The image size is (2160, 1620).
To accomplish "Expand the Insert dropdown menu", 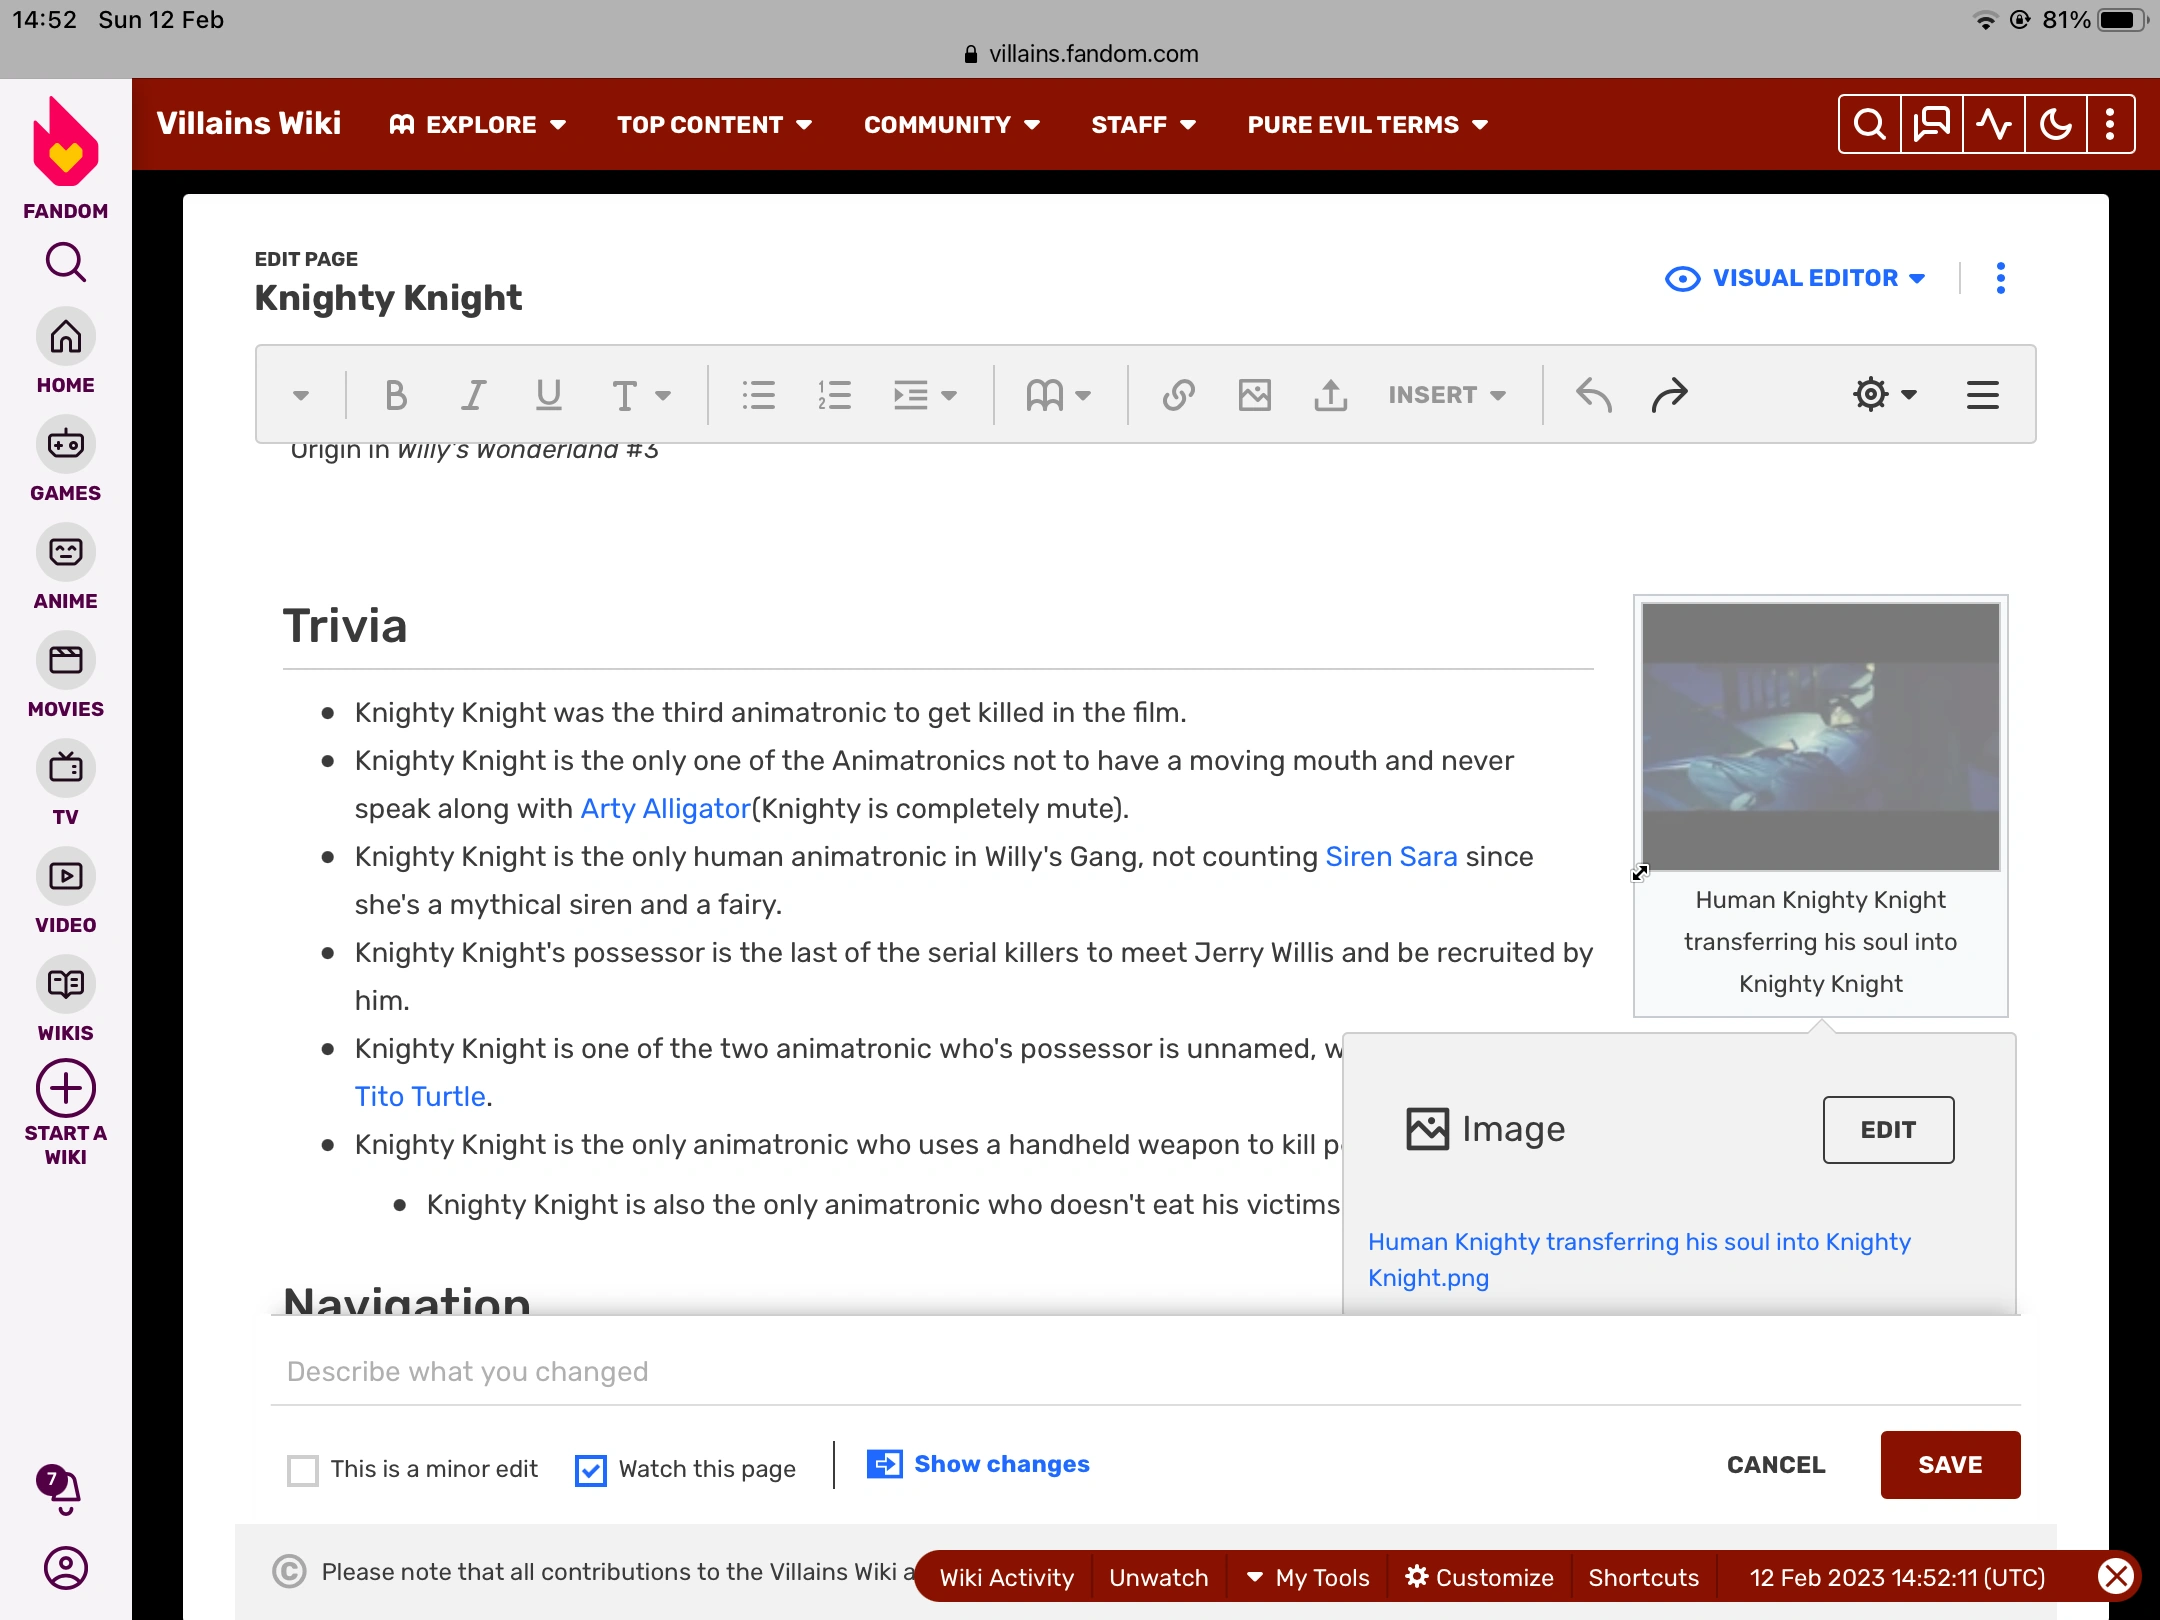I will pos(1446,395).
